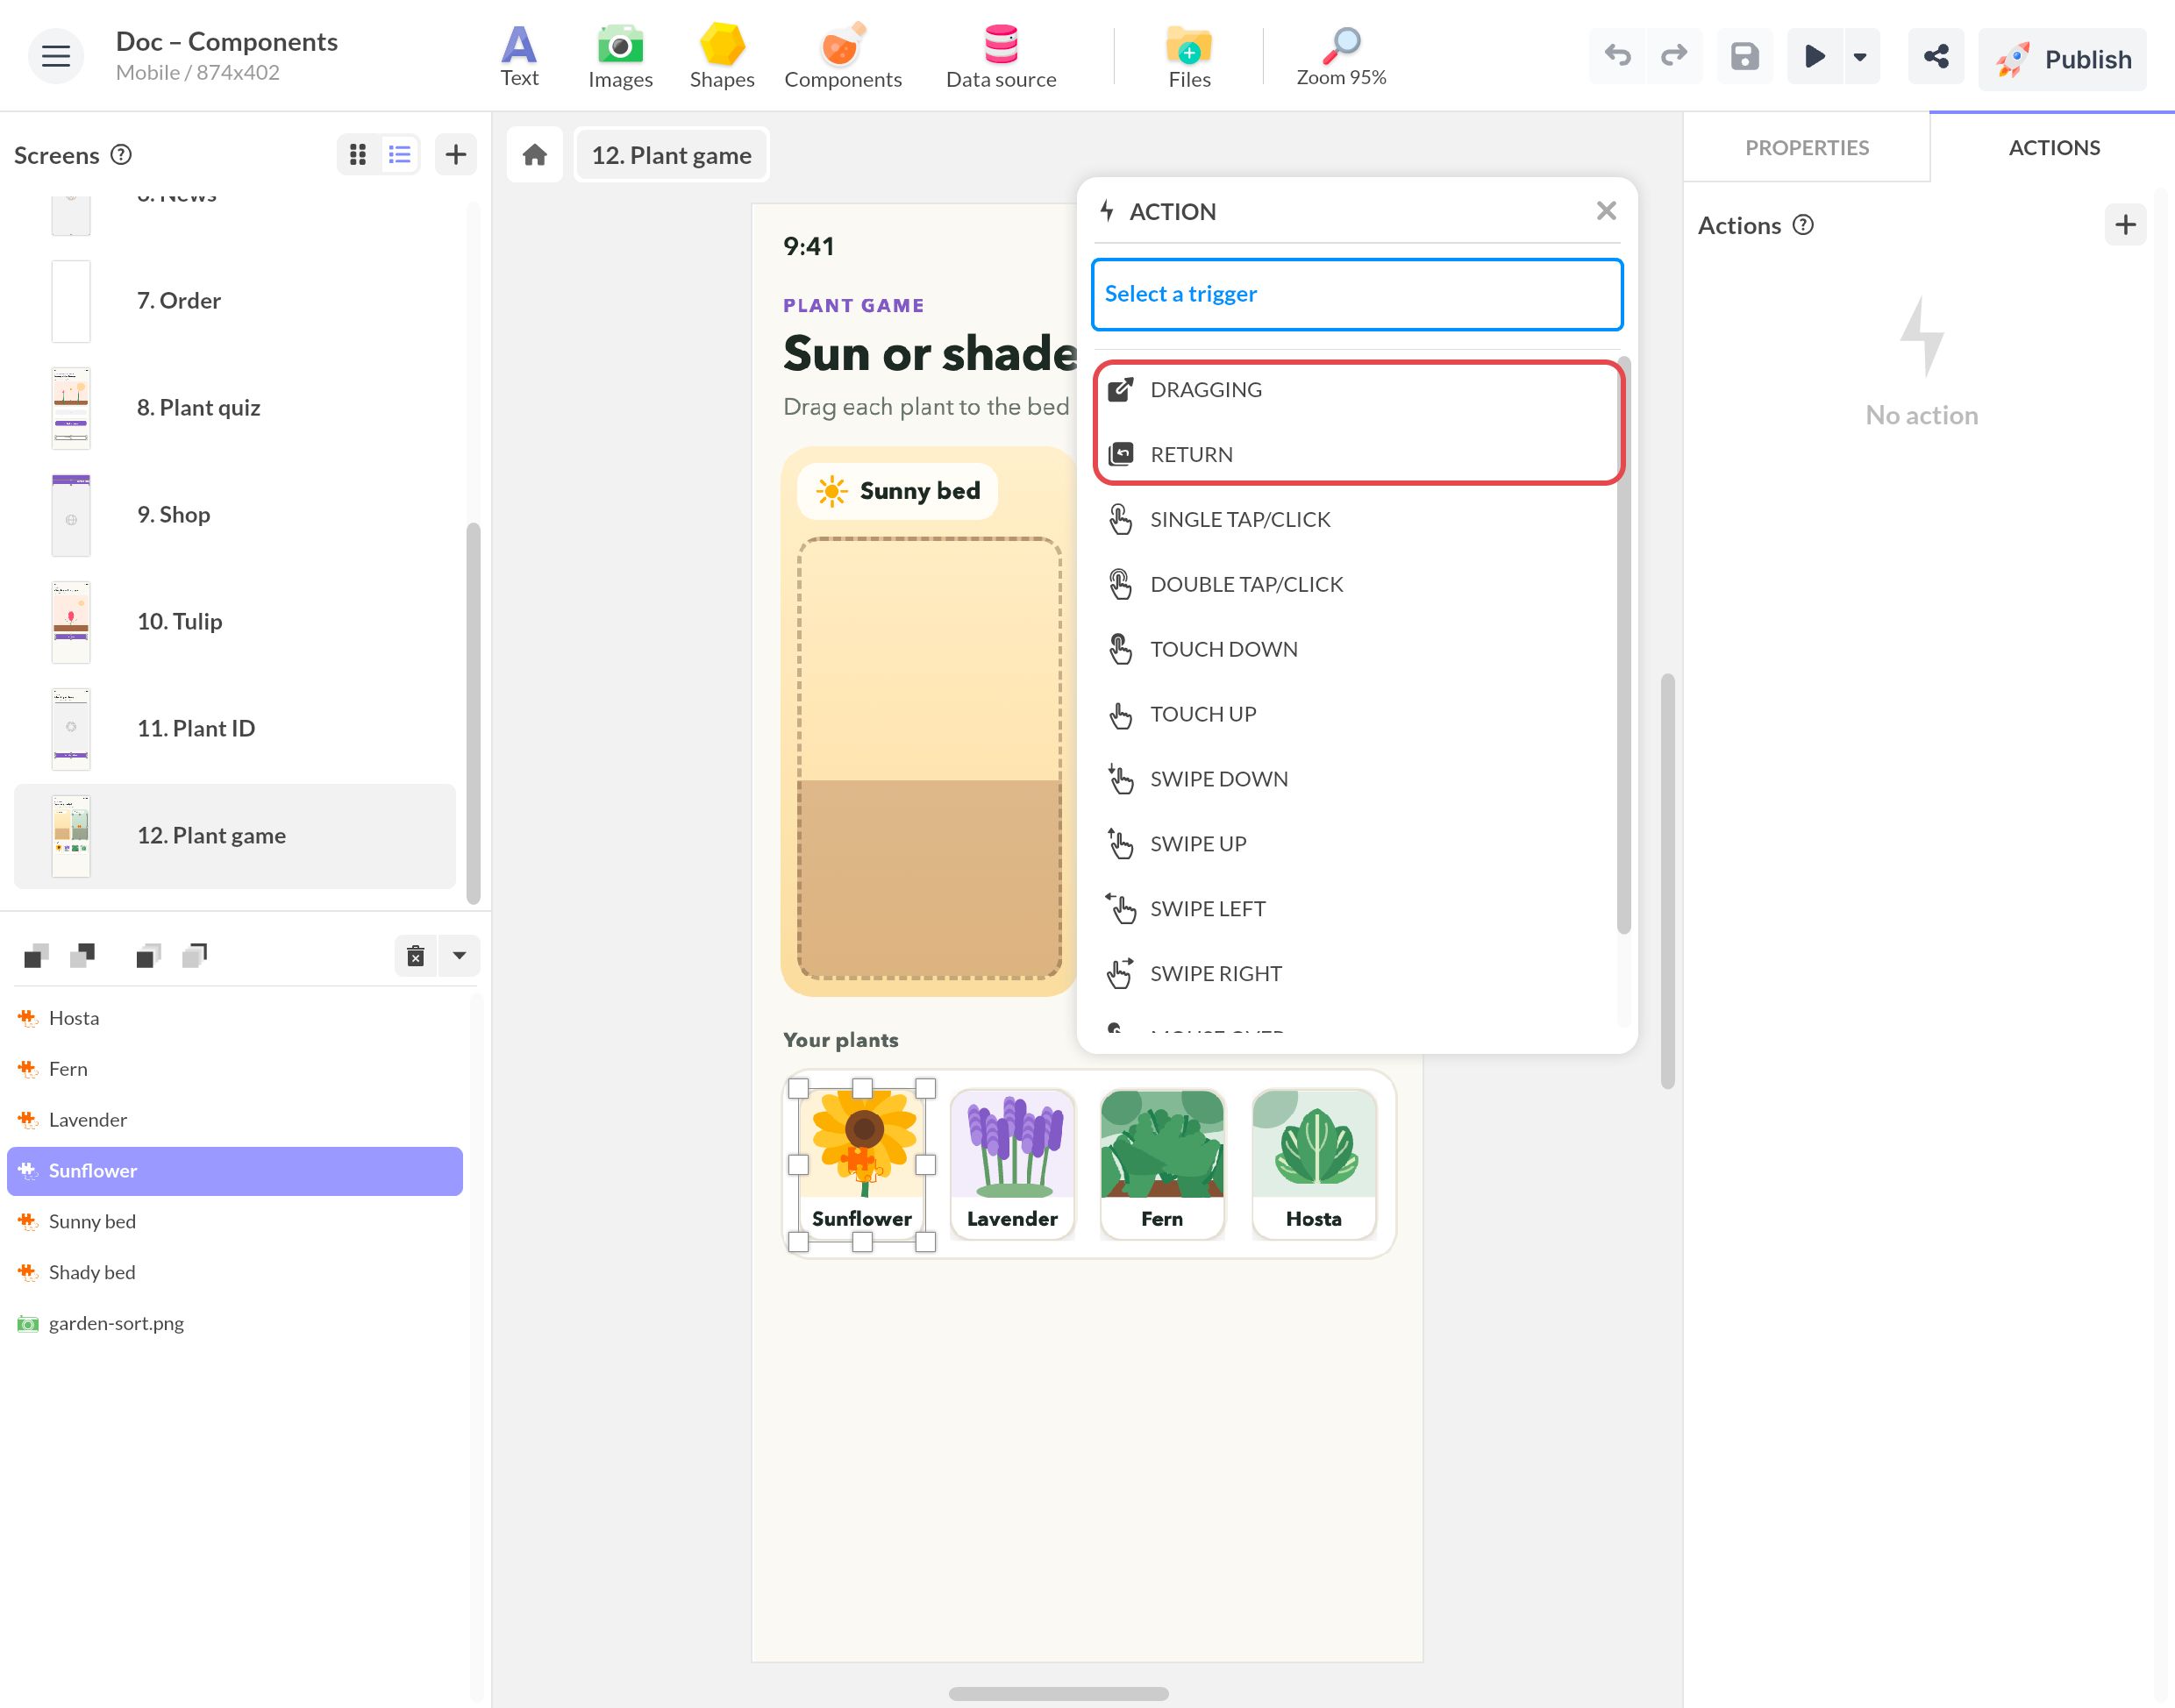Click the share icon button
The image size is (2175, 1708).
(x=1936, y=56)
